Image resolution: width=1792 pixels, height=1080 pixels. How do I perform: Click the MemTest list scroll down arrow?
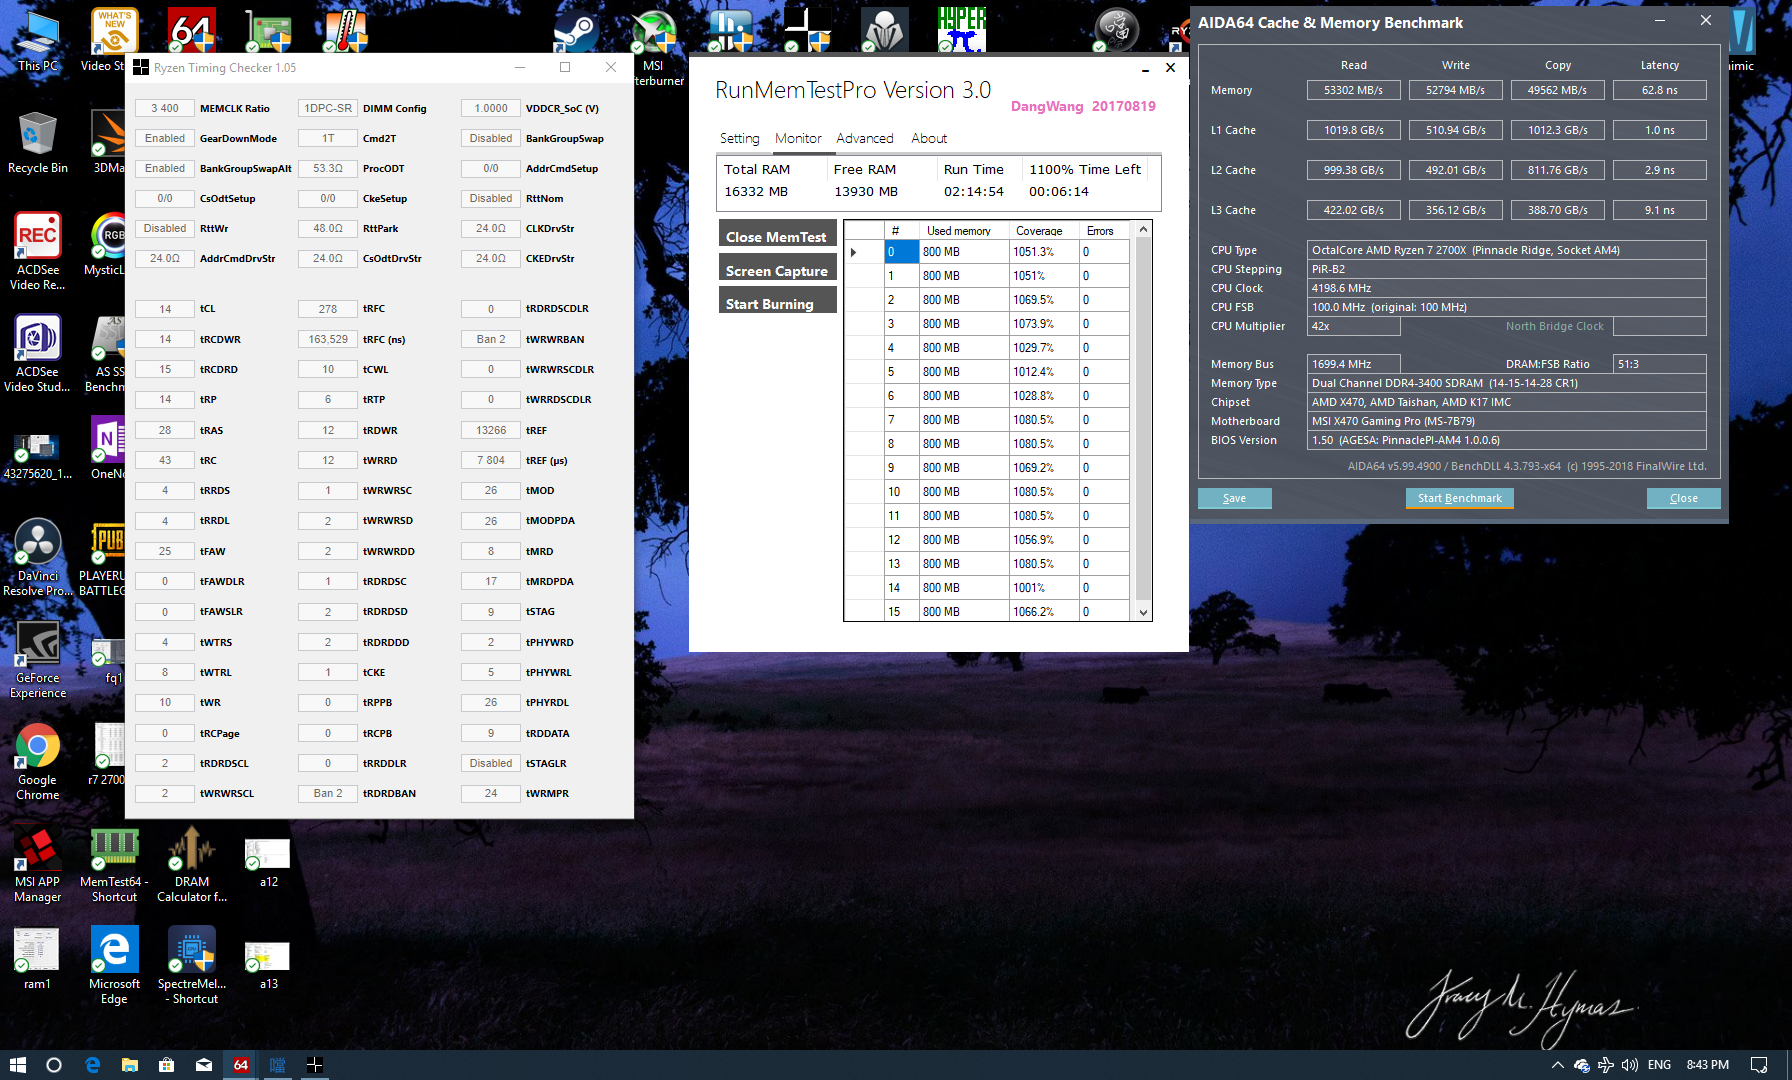click(1143, 612)
